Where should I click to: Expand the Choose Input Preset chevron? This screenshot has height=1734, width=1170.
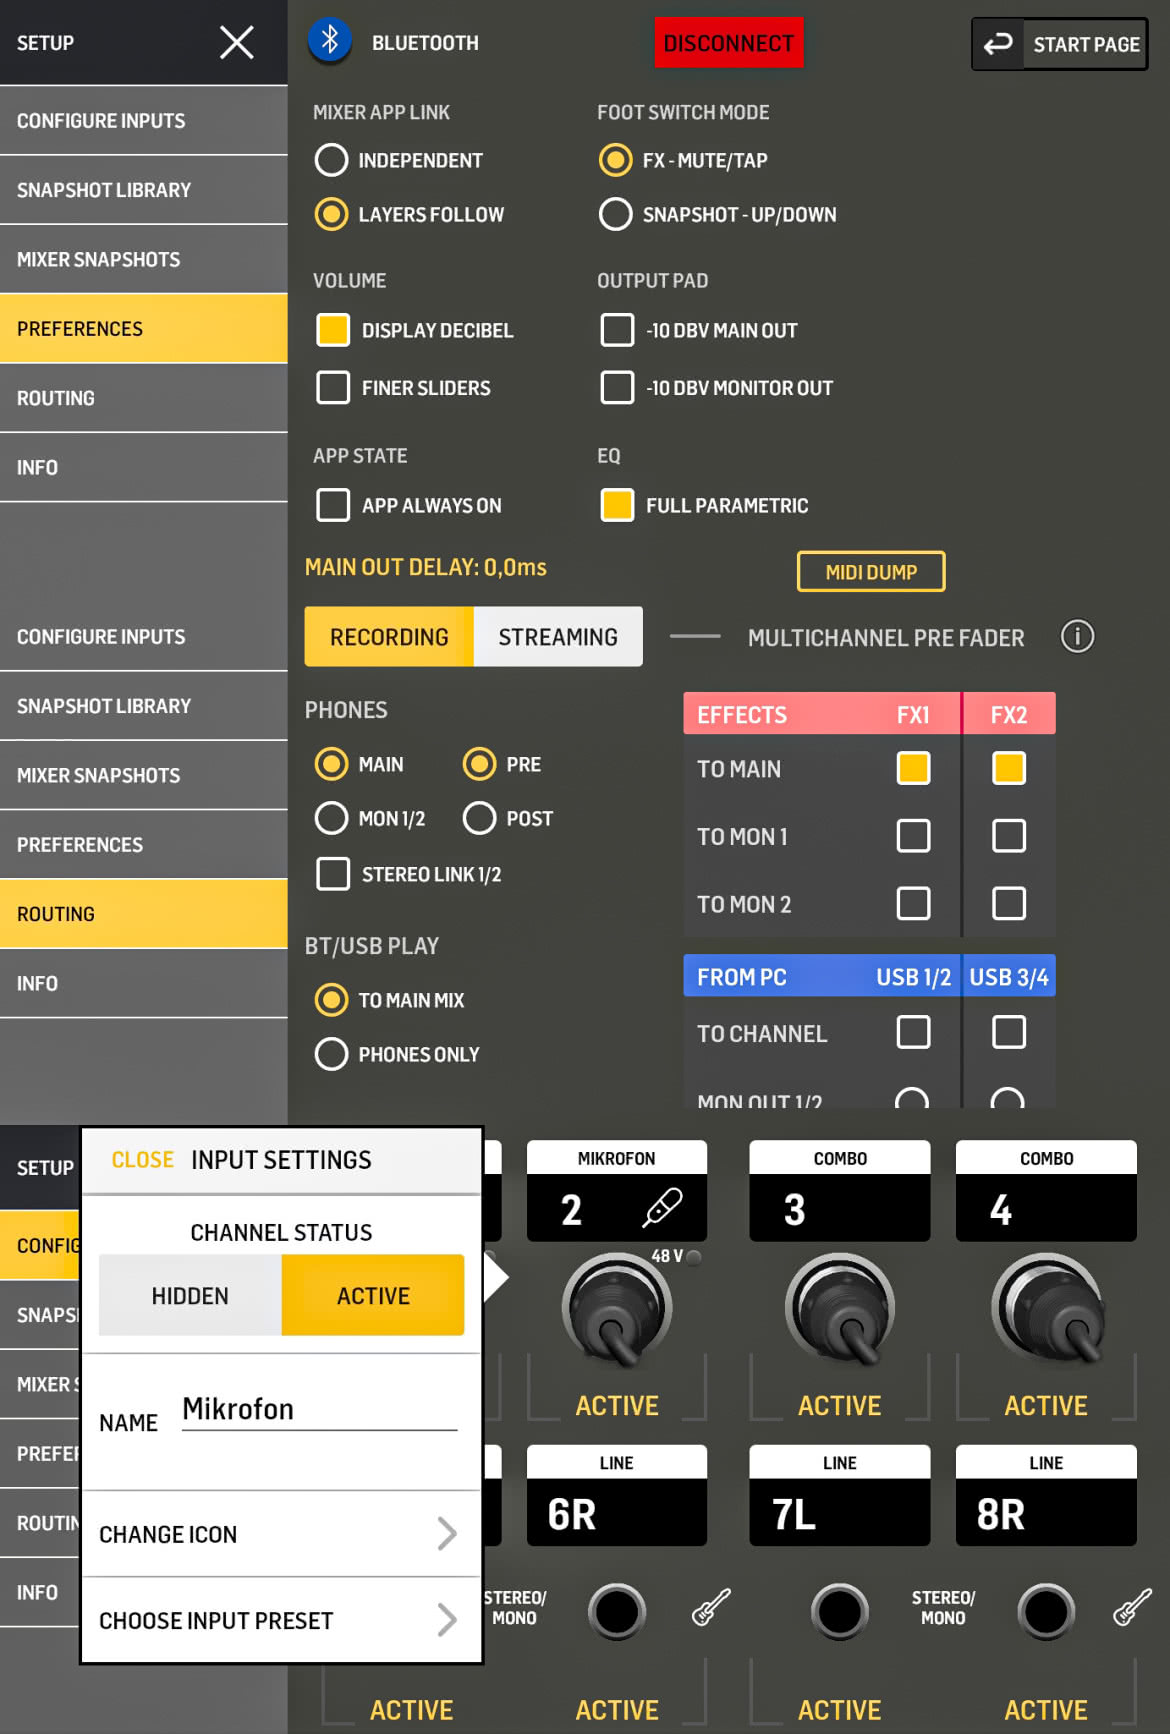(447, 1620)
